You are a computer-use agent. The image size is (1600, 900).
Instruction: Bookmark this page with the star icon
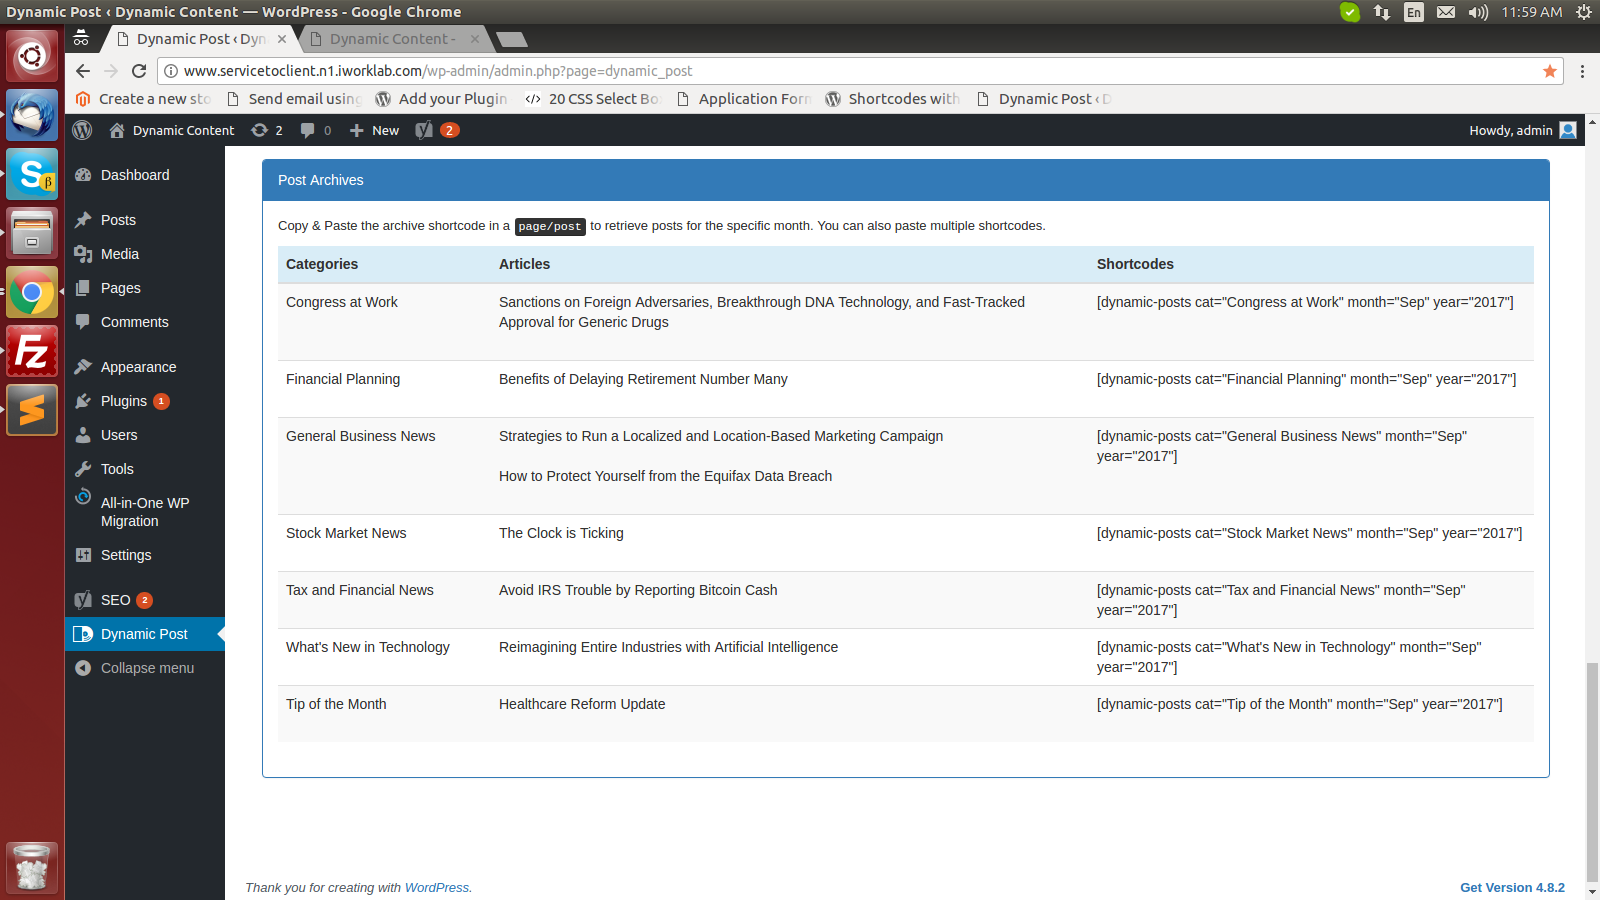click(x=1549, y=71)
